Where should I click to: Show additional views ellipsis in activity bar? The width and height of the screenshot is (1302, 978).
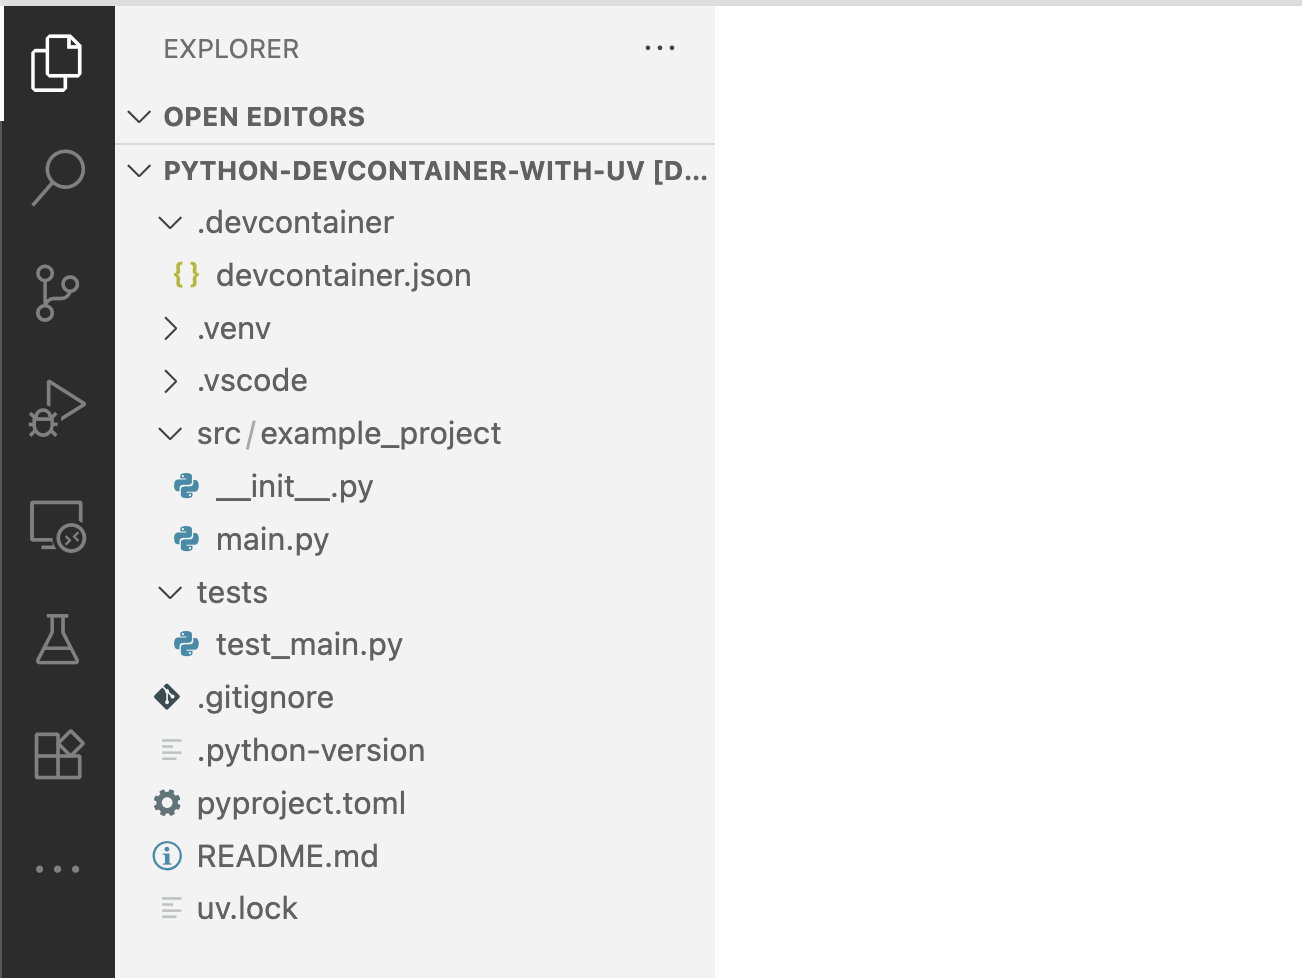click(x=57, y=869)
